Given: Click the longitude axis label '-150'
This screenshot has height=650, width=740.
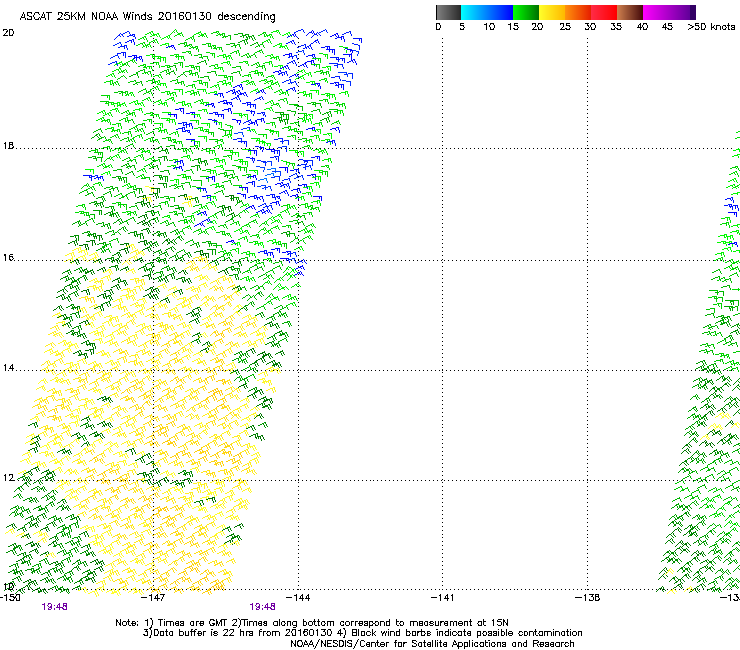Looking at the screenshot, I should 10,598.
